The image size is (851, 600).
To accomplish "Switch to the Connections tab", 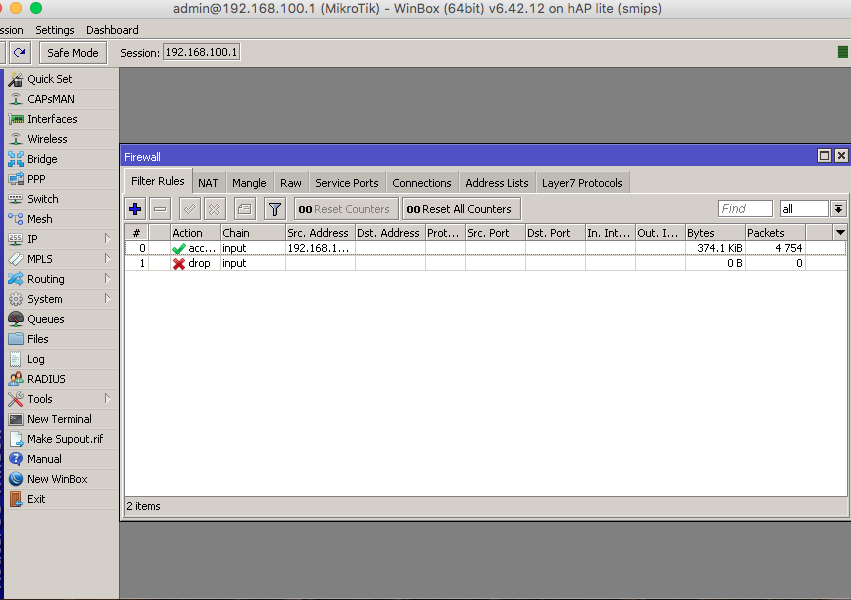I will 422,183.
